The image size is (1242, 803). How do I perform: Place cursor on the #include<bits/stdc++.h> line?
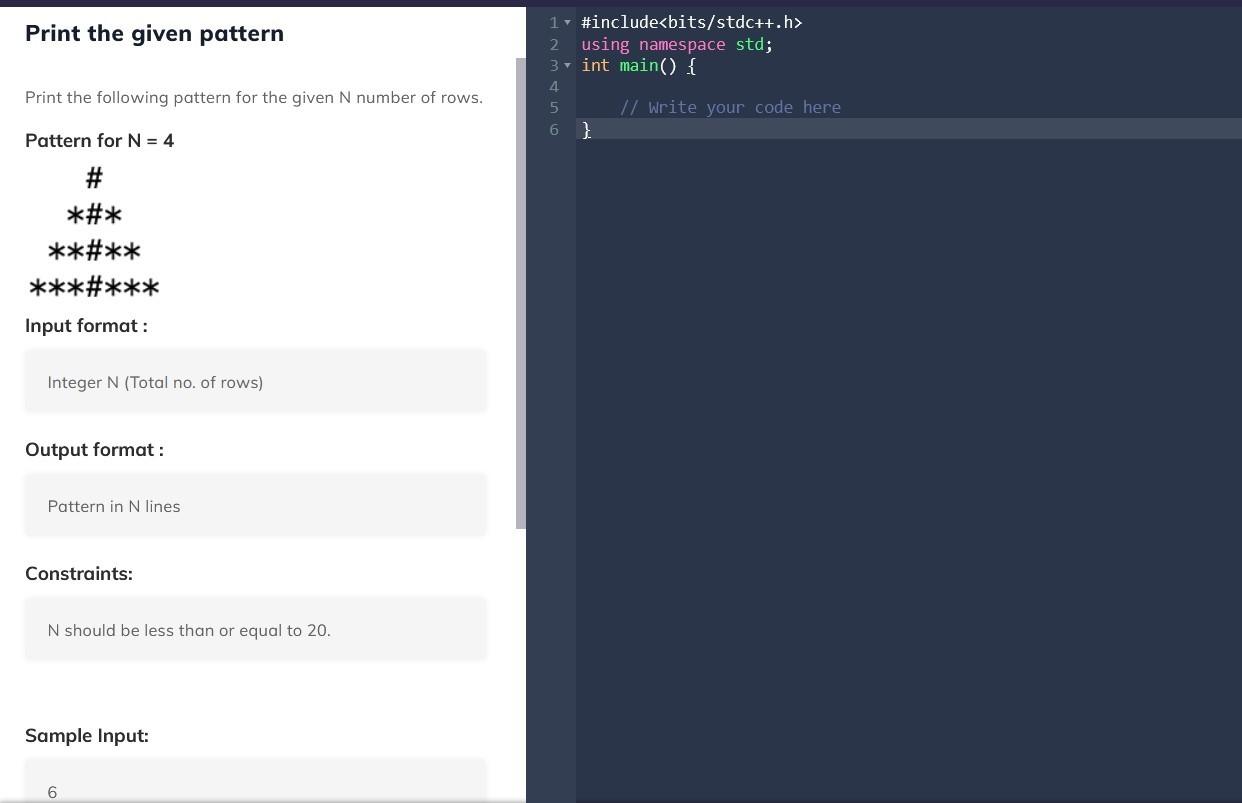692,22
